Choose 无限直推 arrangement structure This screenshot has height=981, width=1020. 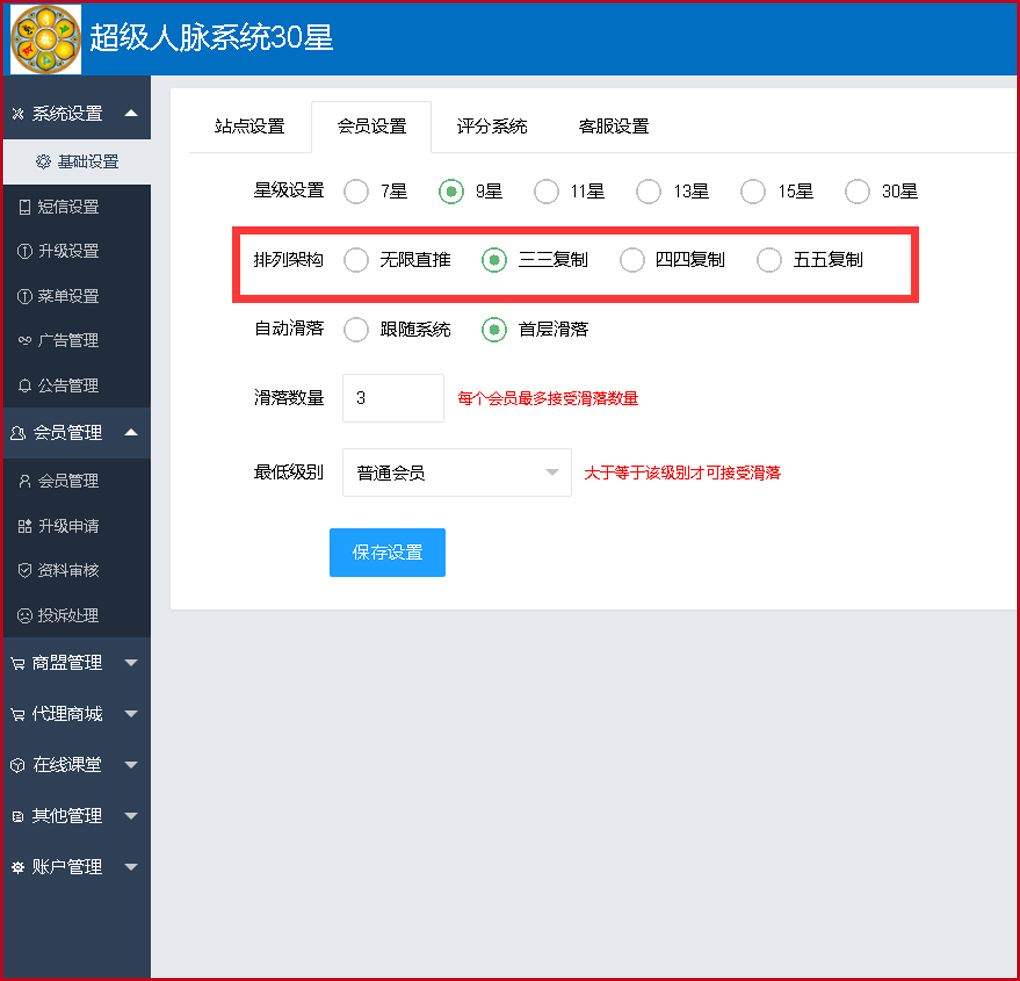356,259
